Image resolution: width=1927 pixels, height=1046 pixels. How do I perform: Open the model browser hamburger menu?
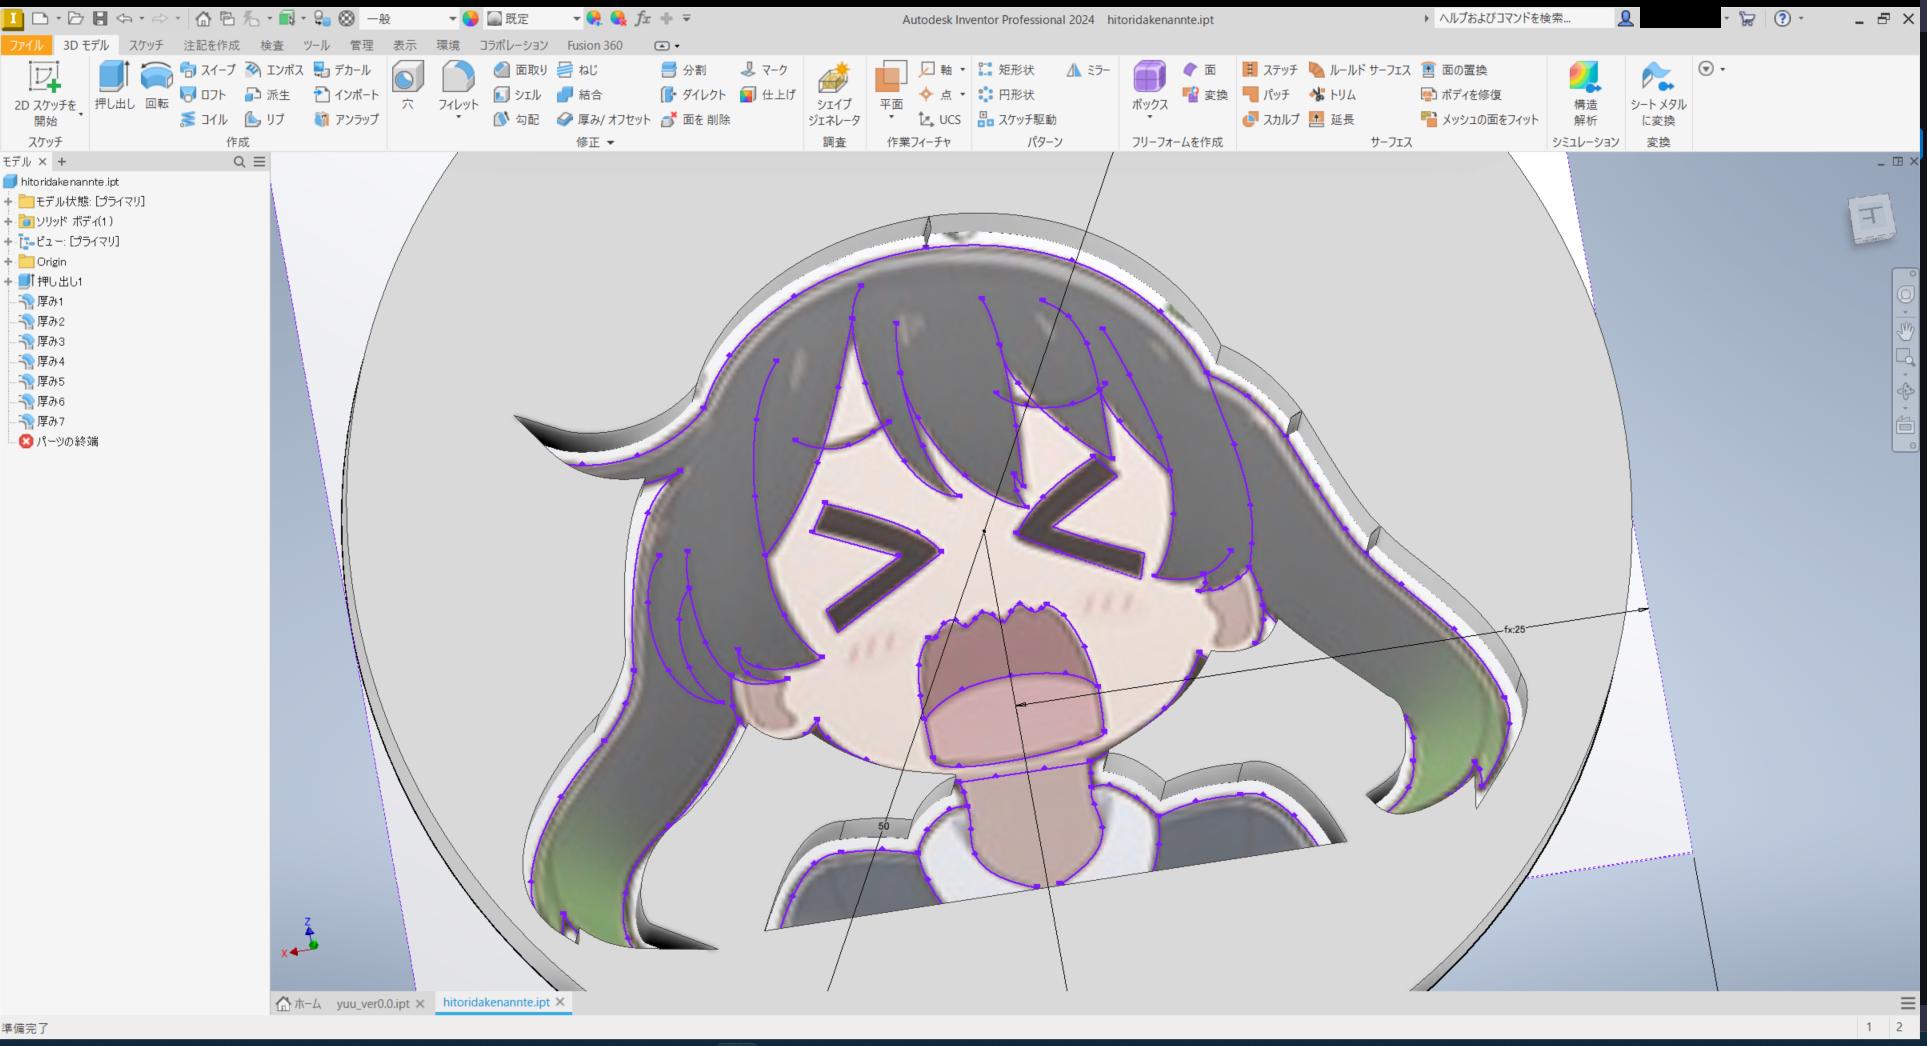pyautogui.click(x=259, y=161)
